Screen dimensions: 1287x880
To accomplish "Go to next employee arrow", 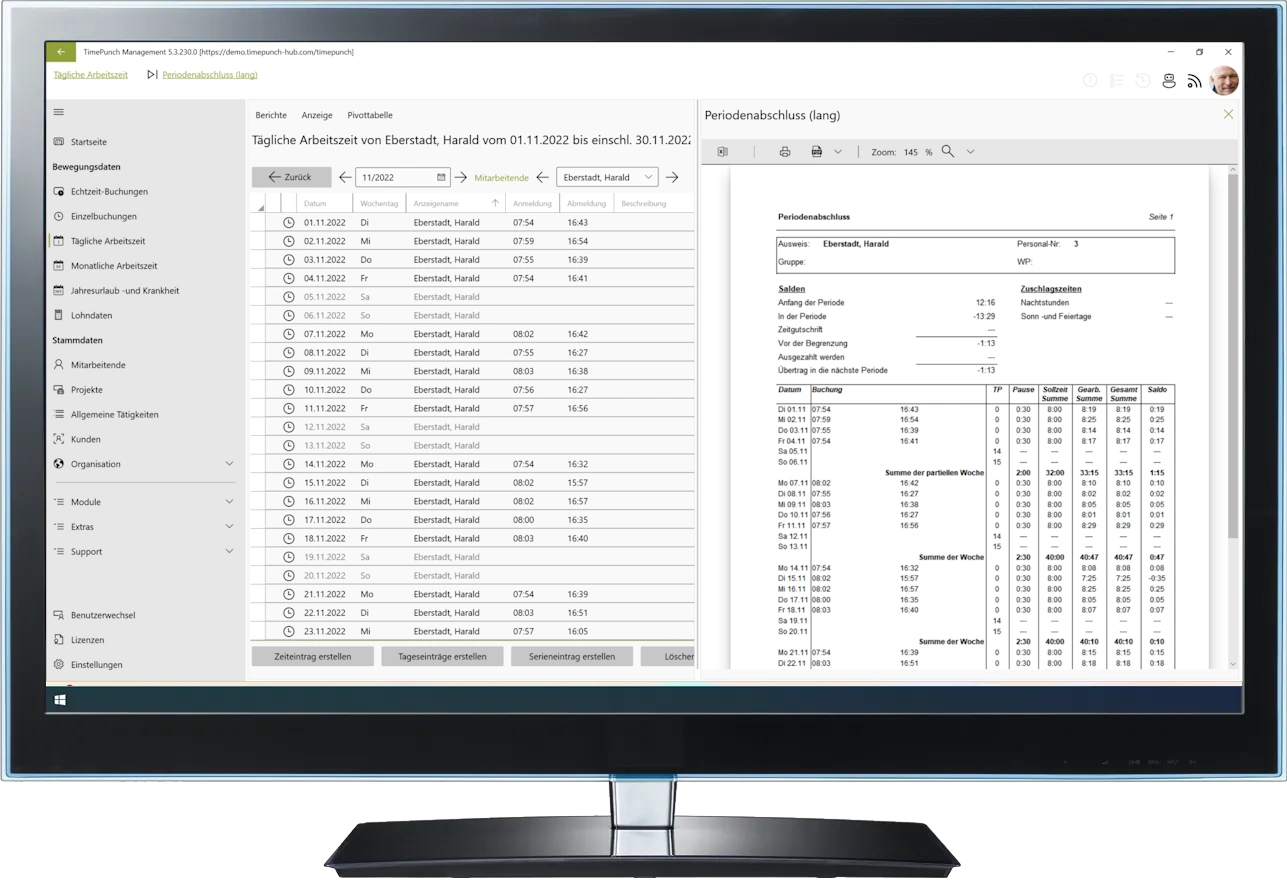I will coord(672,177).
